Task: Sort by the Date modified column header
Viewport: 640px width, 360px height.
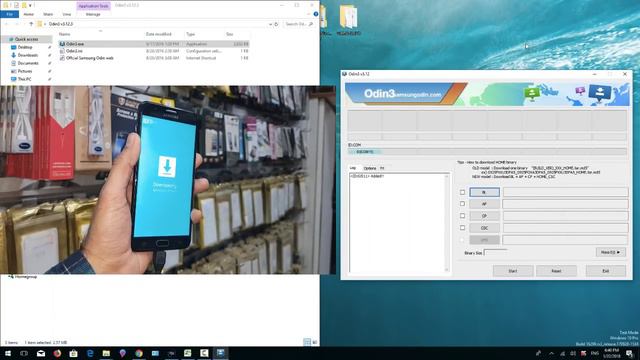Action: tap(159, 34)
